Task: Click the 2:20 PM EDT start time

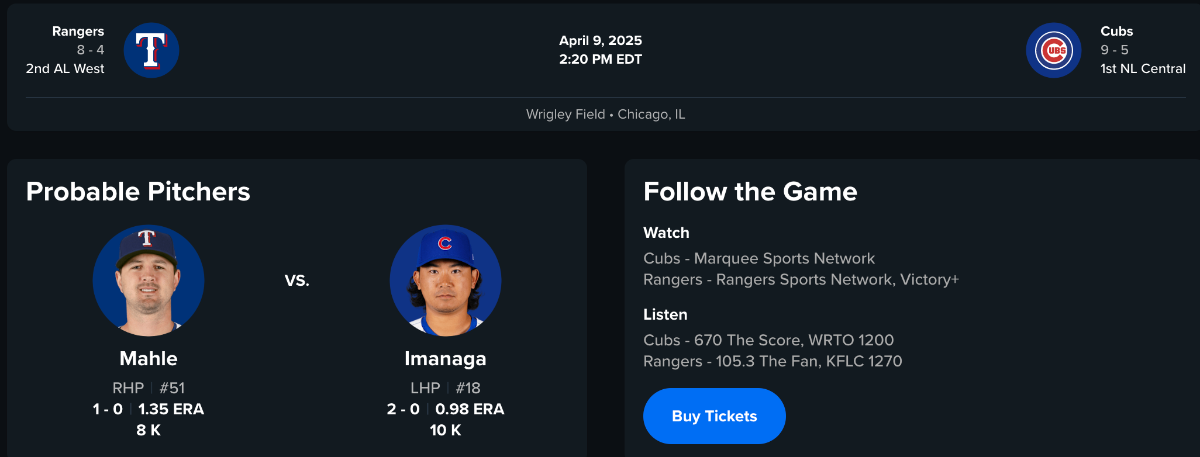Action: coord(600,59)
